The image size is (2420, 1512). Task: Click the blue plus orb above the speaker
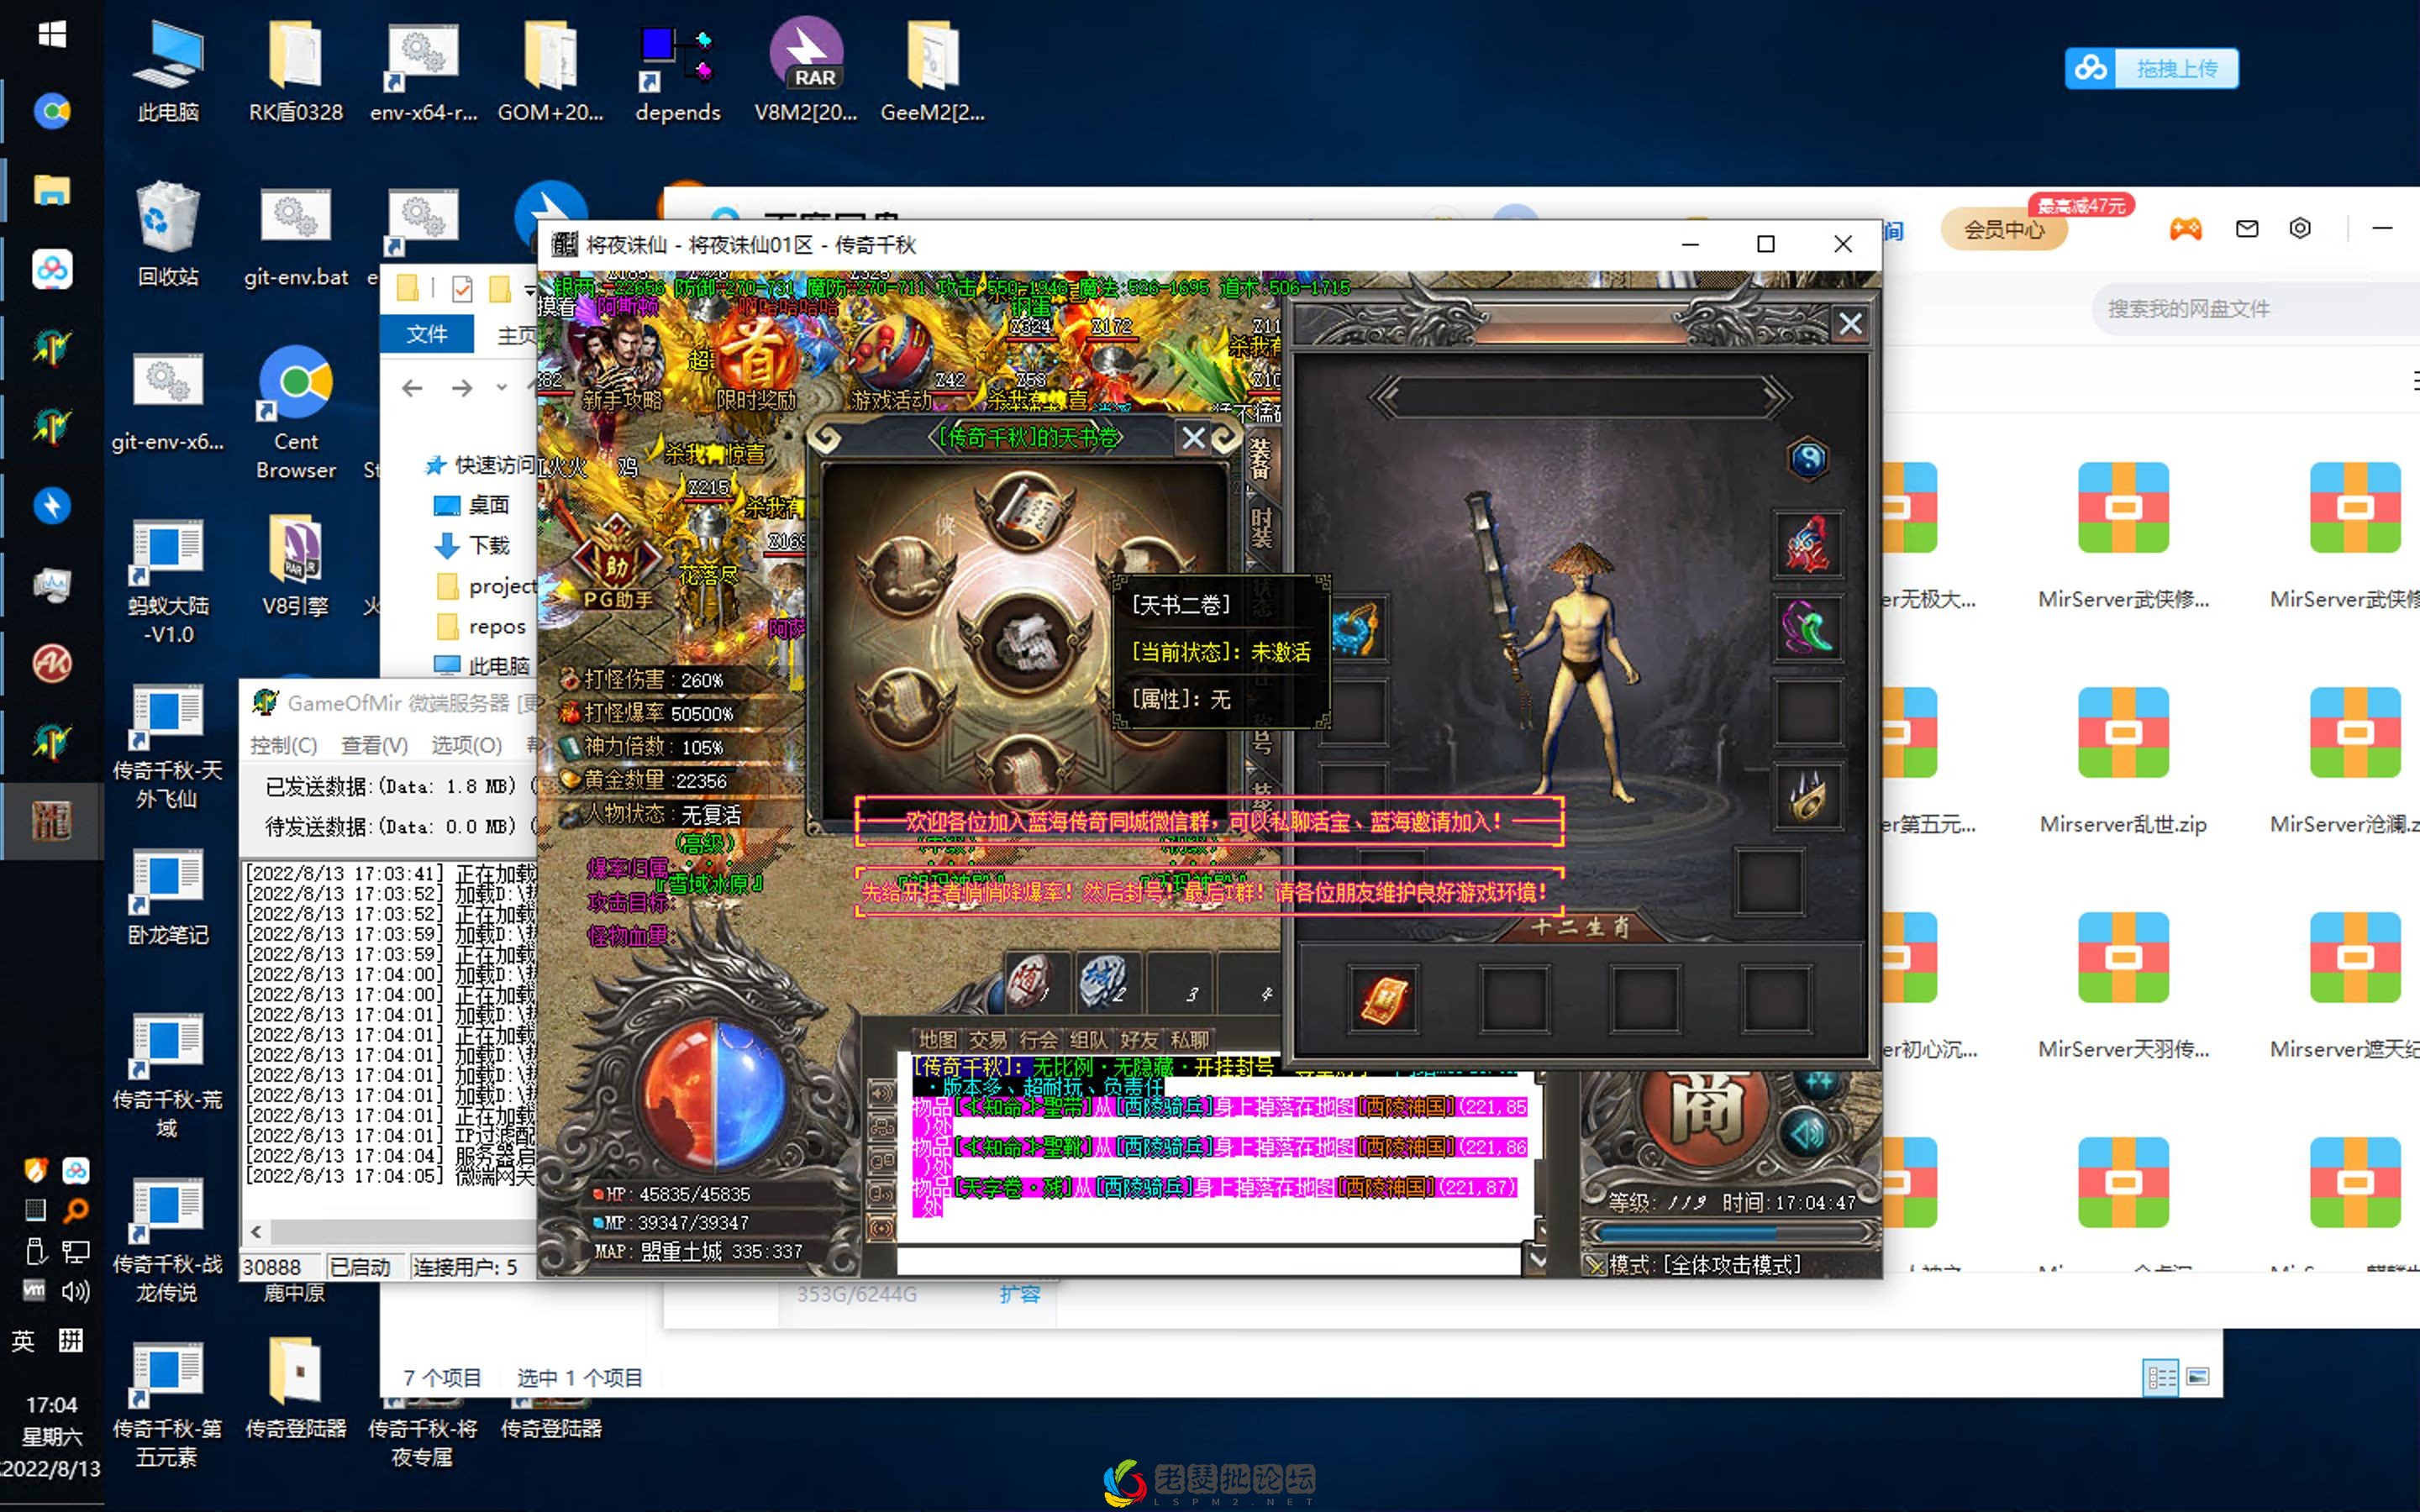[x=1820, y=1084]
